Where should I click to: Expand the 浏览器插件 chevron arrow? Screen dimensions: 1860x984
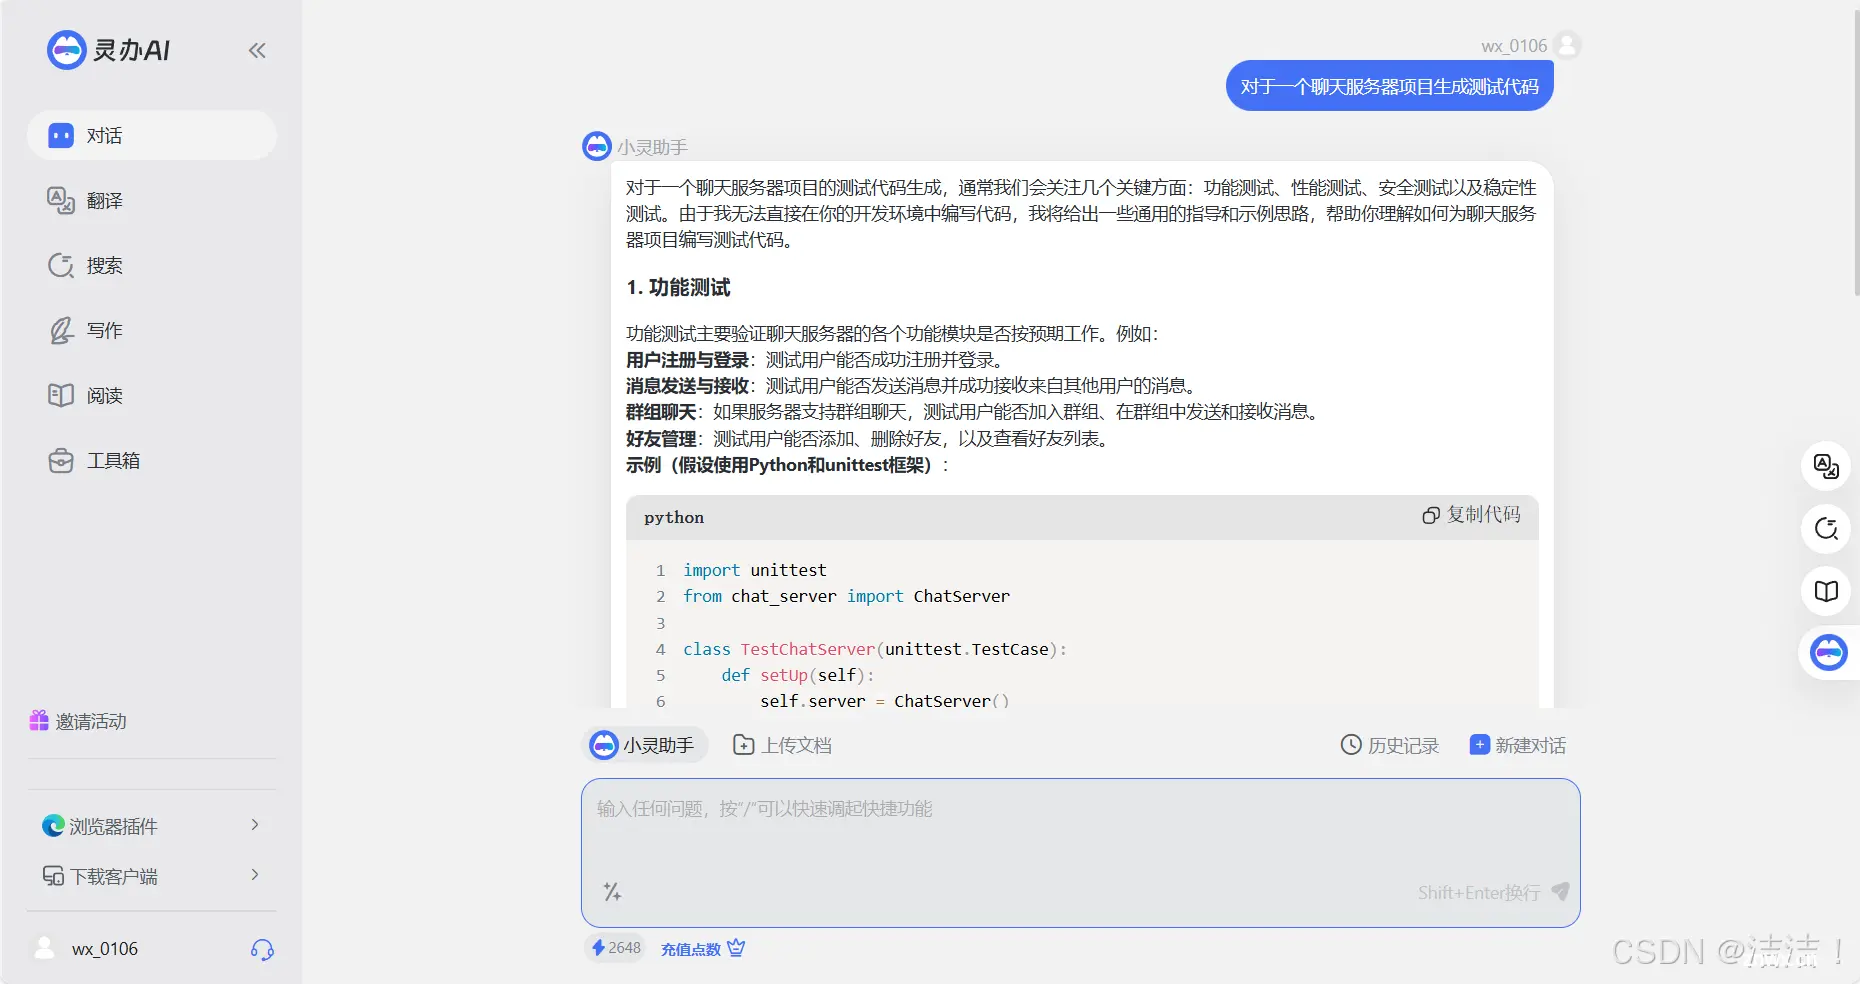click(255, 824)
